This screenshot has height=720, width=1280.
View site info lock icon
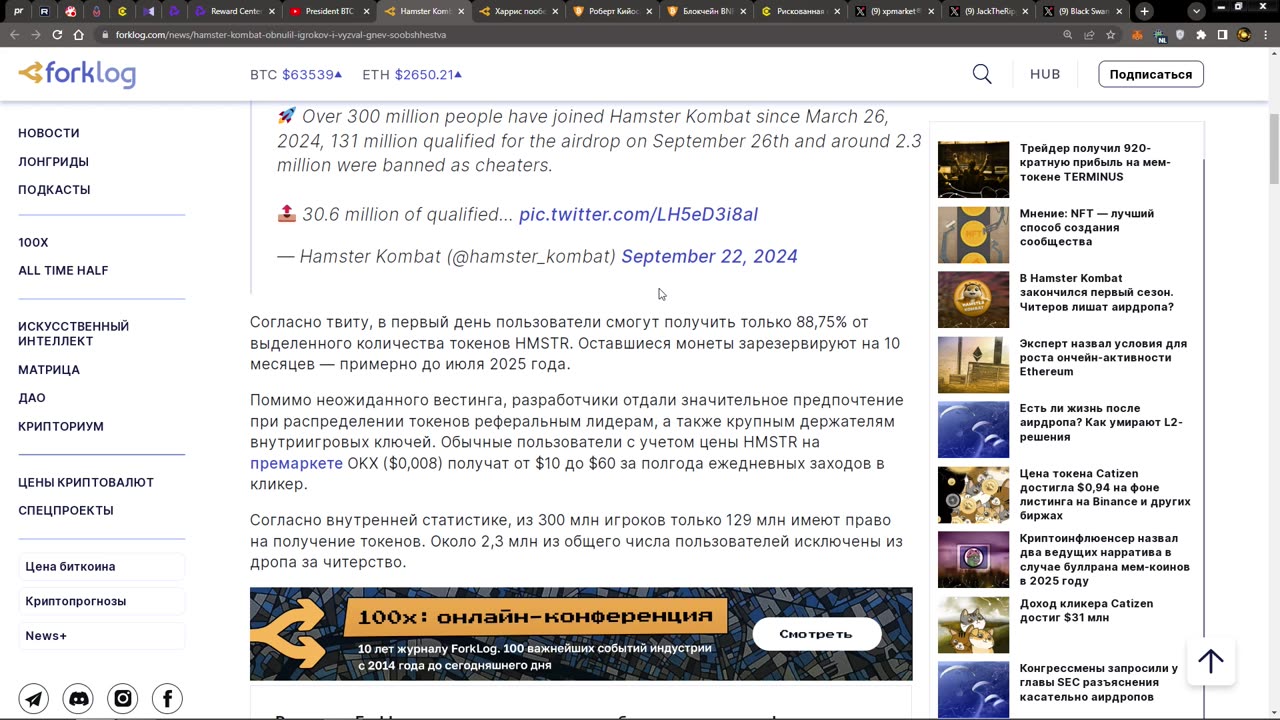105,34
